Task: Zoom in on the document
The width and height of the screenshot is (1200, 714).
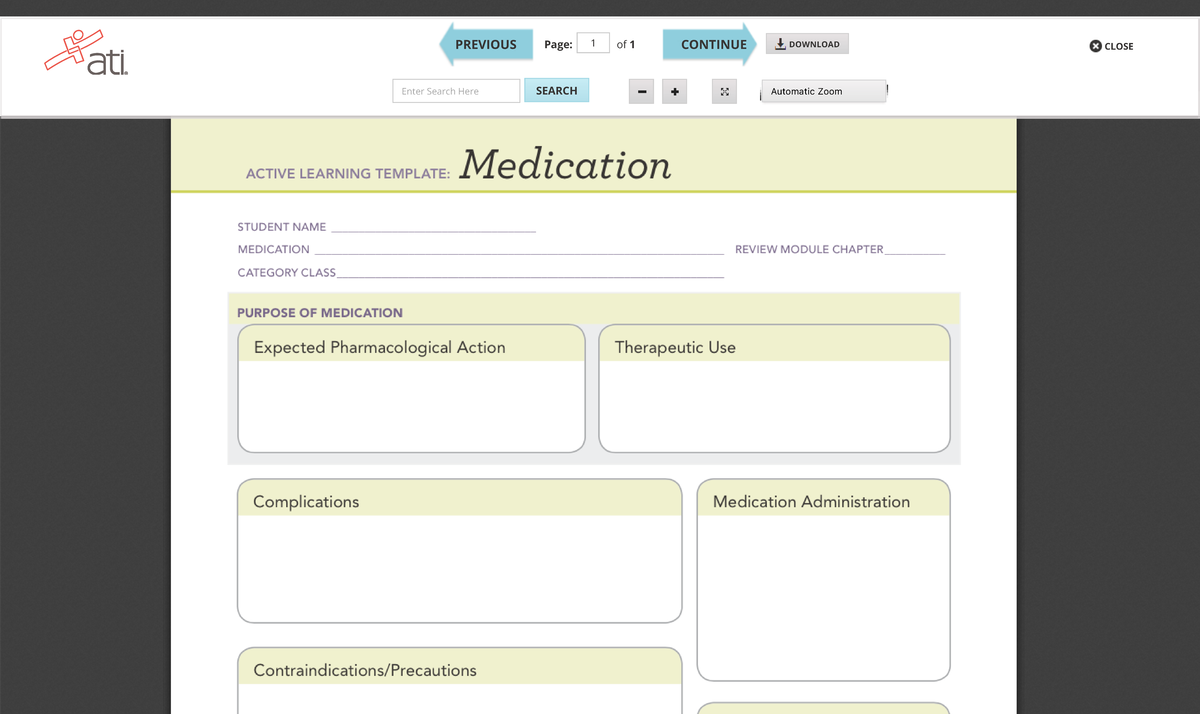Action: pos(674,91)
